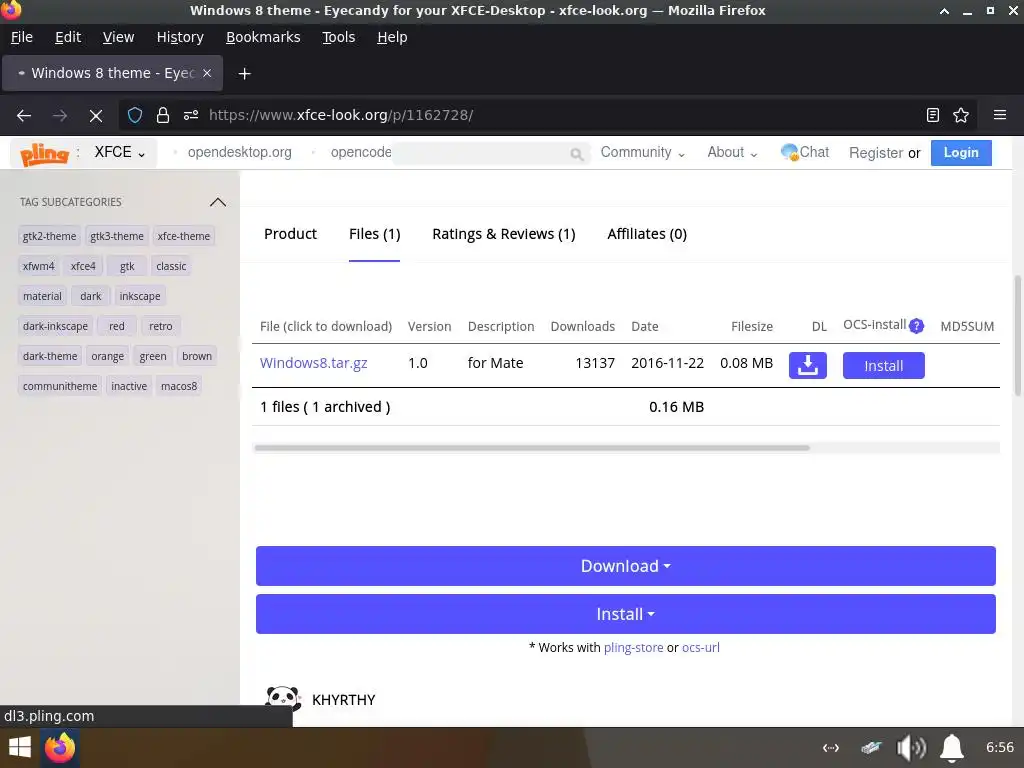The image size is (1024, 768).
Task: Click the KHYRTHY author name
Action: click(344, 700)
